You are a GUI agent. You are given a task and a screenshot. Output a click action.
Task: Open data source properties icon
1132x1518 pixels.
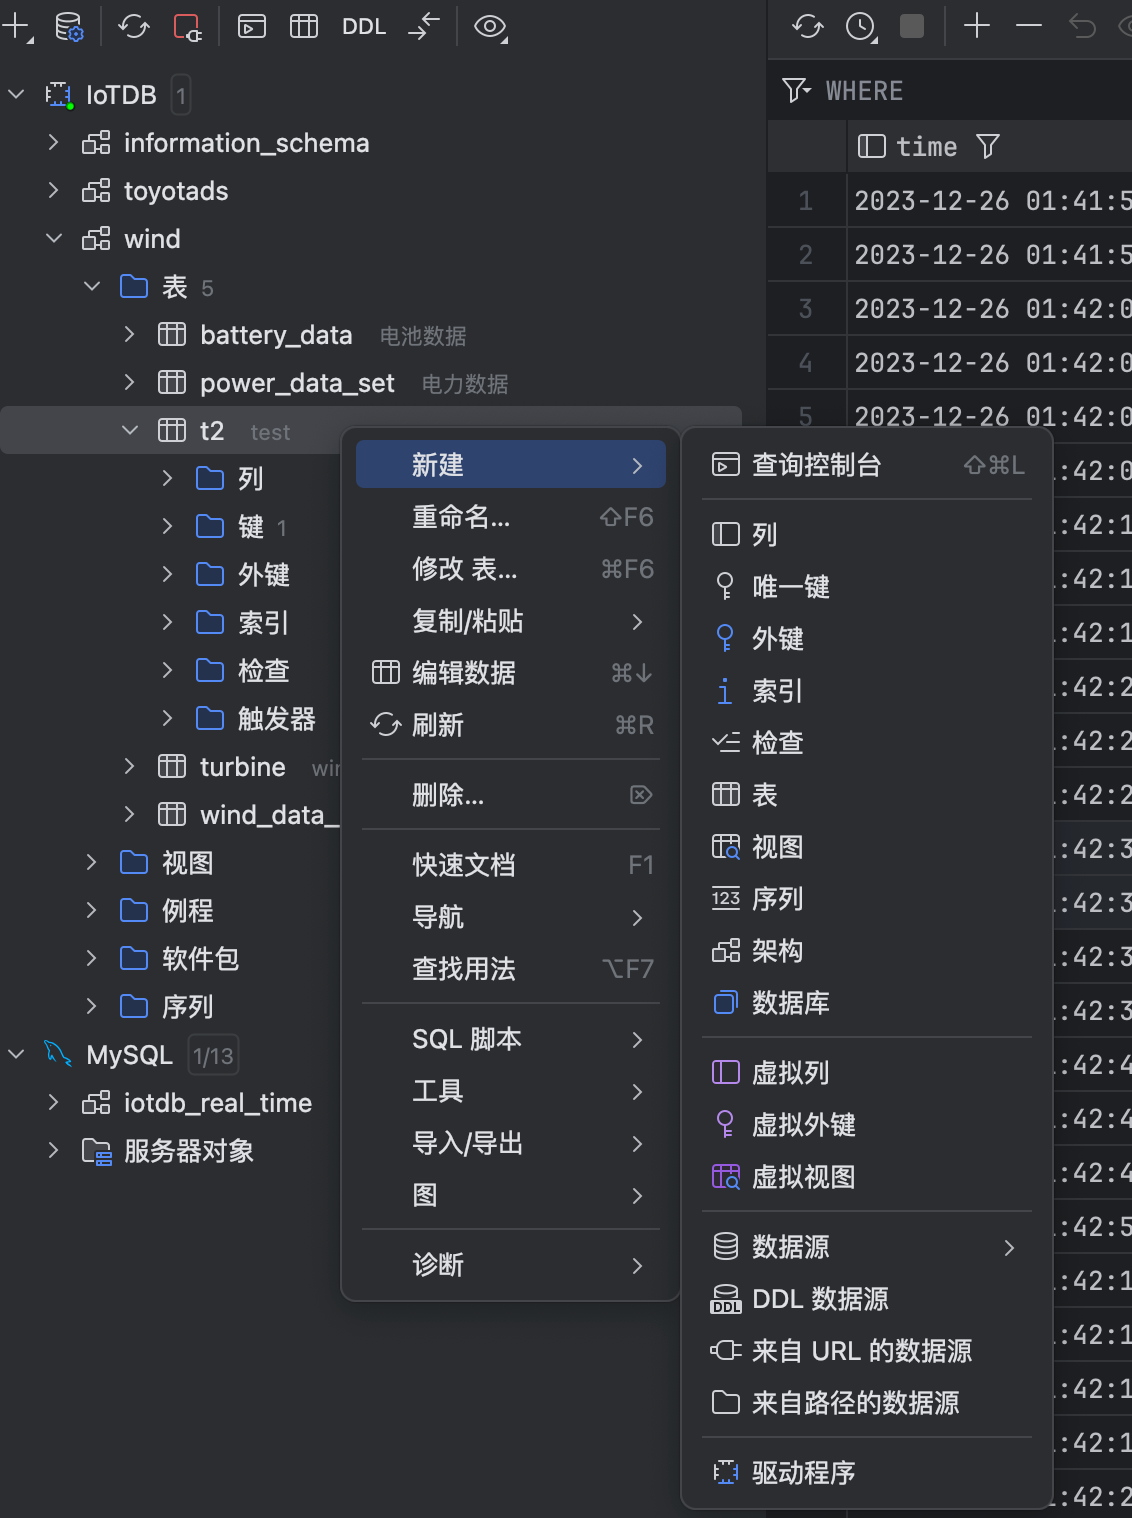click(68, 27)
